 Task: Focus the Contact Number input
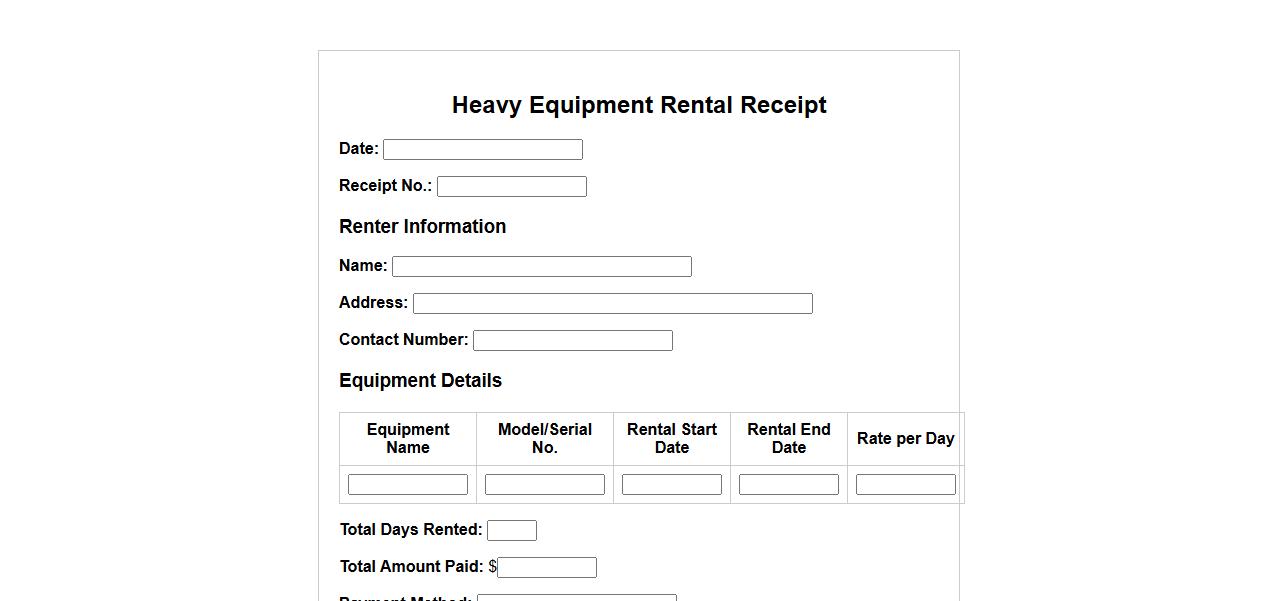572,341
